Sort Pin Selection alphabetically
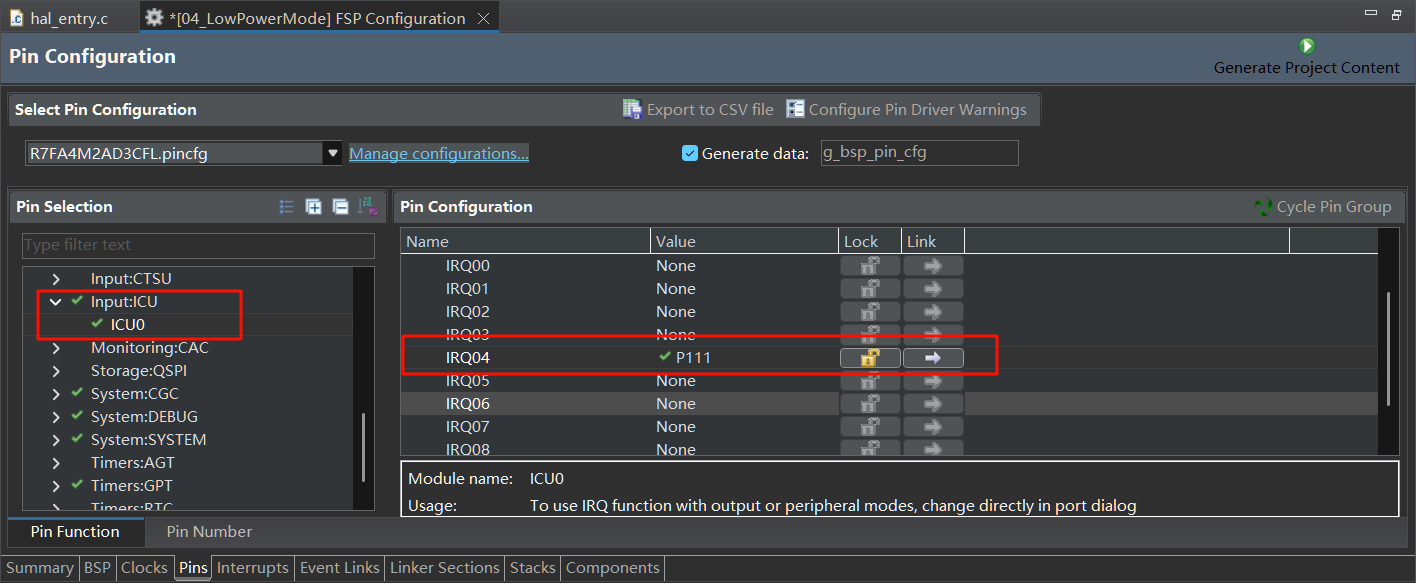The width and height of the screenshot is (1416, 583). [366, 207]
